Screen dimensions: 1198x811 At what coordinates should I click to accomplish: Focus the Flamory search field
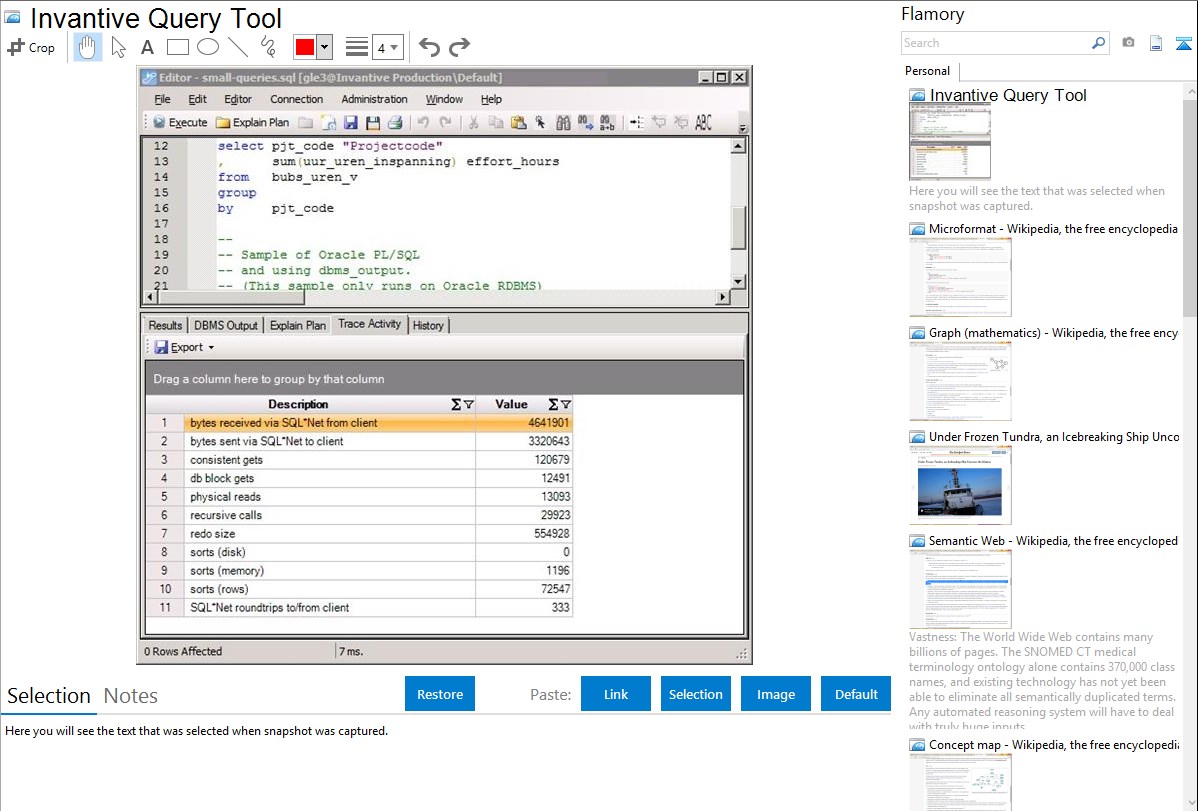point(995,43)
